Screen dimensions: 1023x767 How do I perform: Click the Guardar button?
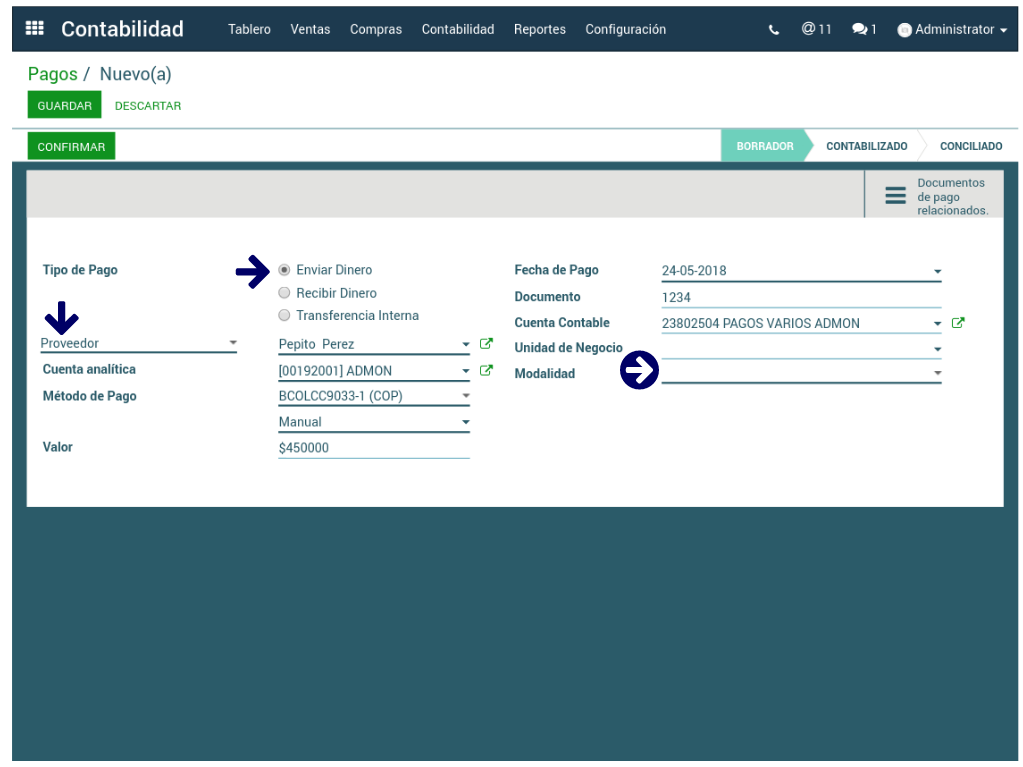(x=64, y=105)
